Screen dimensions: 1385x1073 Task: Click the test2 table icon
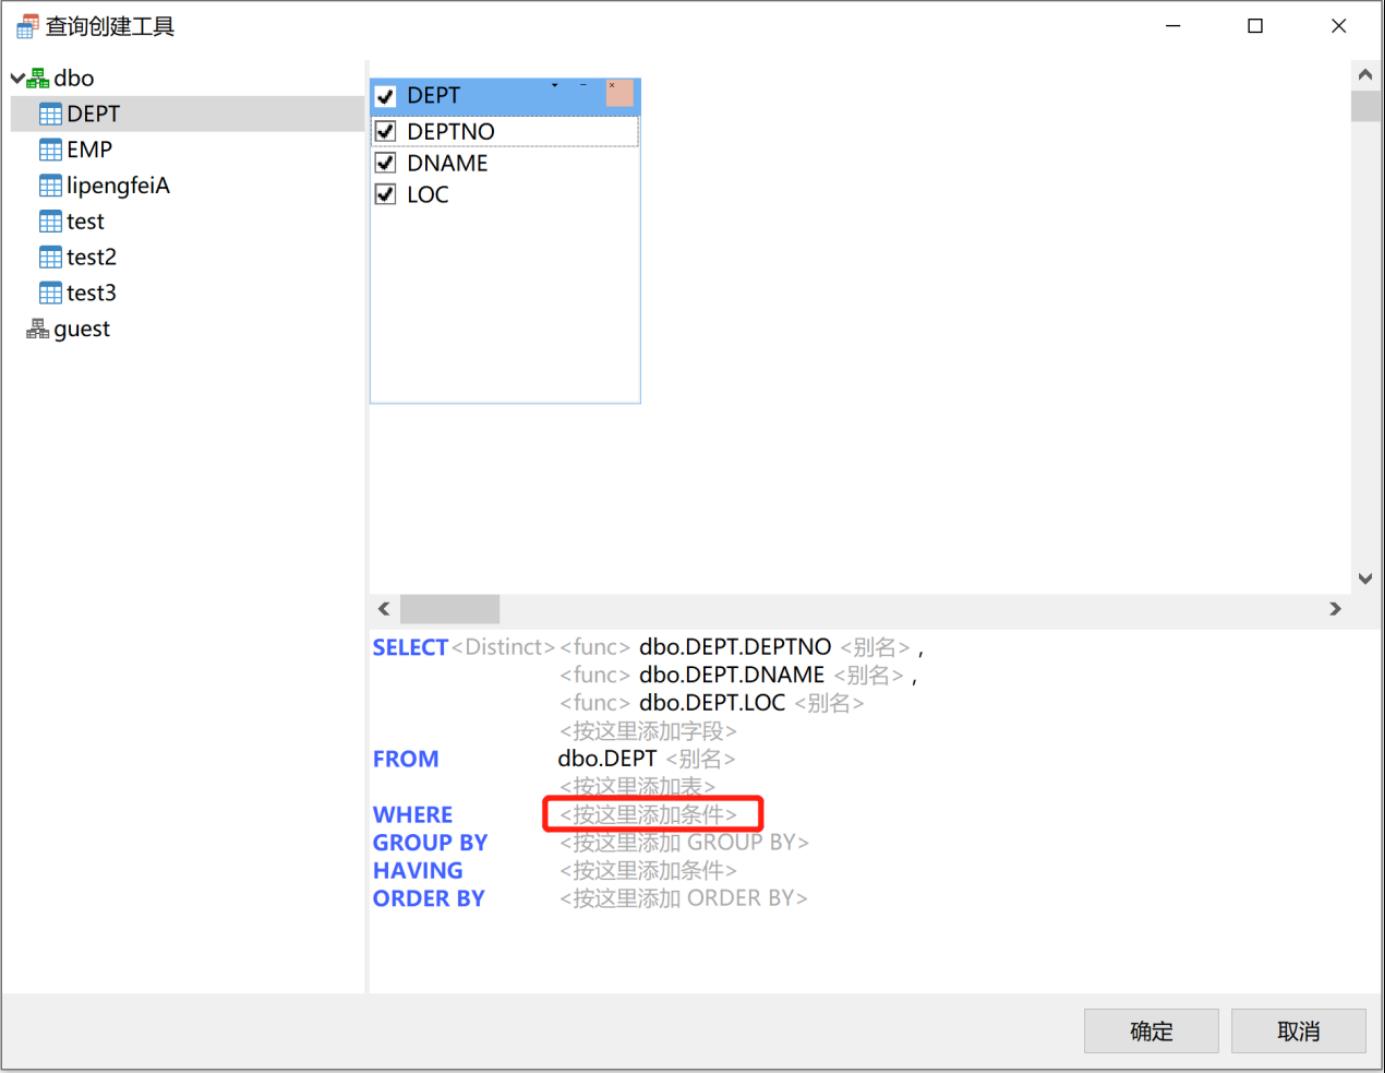pyautogui.click(x=50, y=257)
